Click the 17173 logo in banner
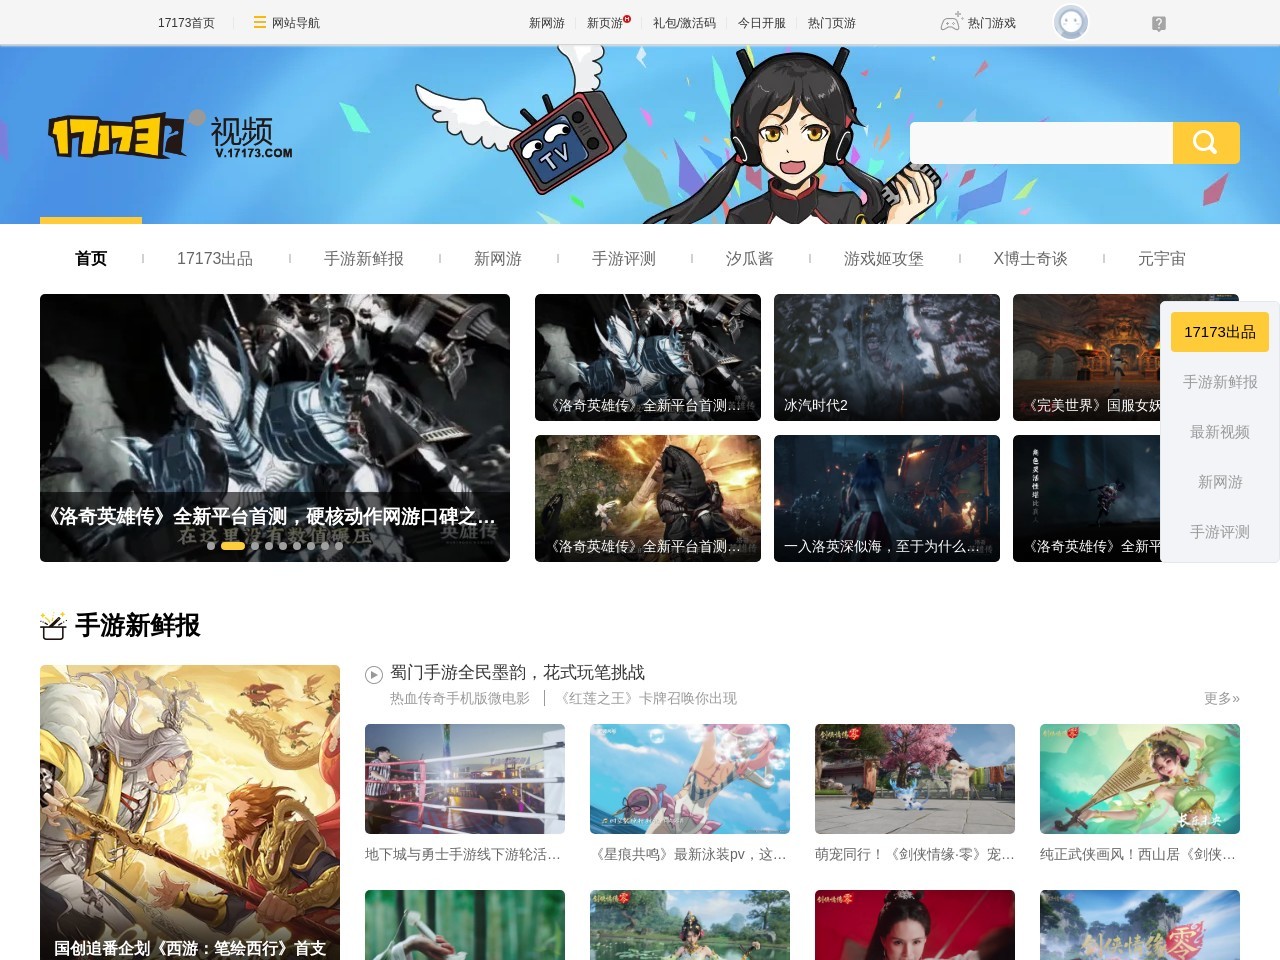Screen dimensions: 1280x960 (117, 136)
